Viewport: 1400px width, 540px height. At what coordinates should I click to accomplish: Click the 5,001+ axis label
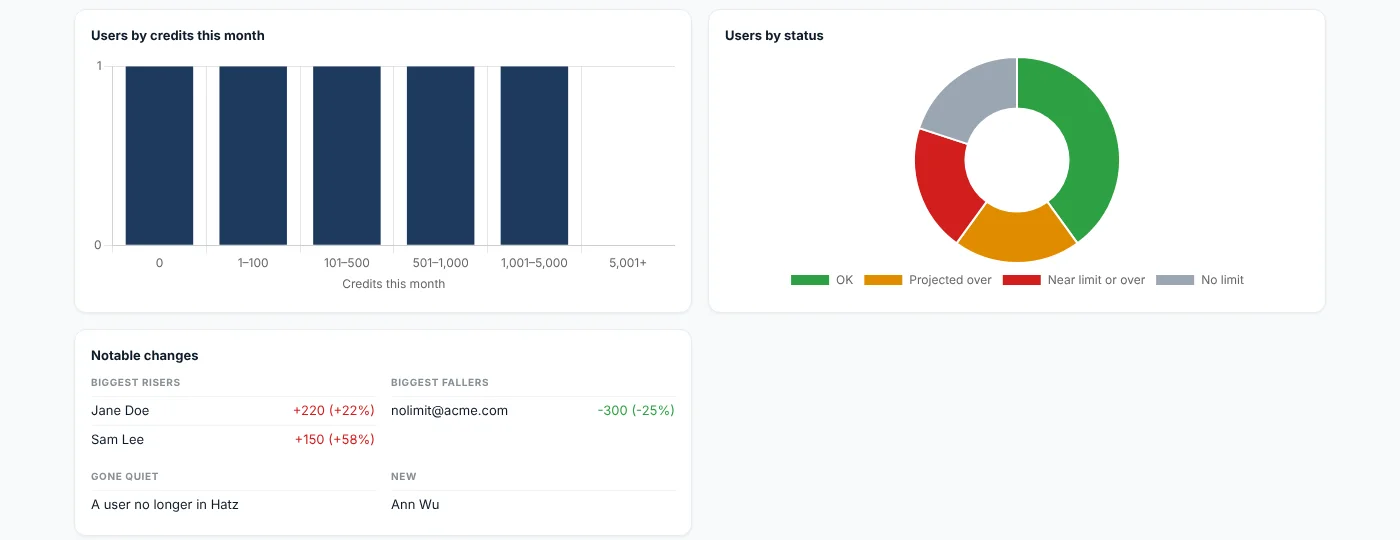pos(628,263)
